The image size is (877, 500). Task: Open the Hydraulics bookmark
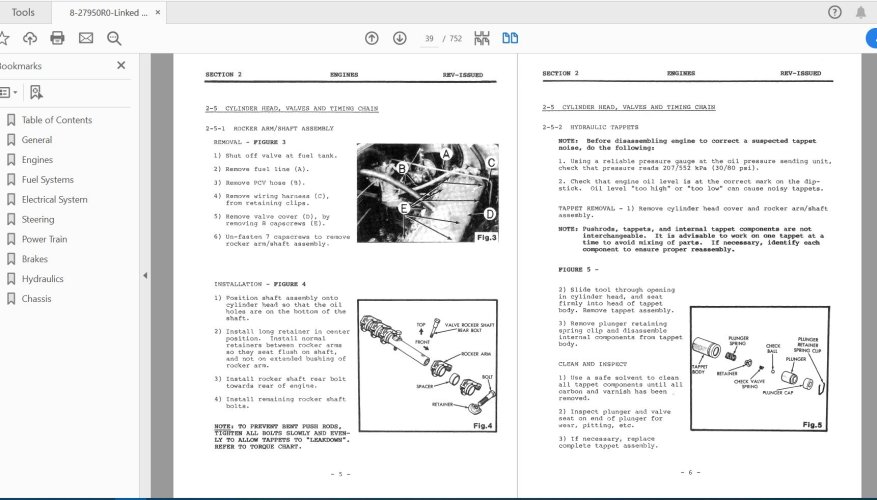43,279
